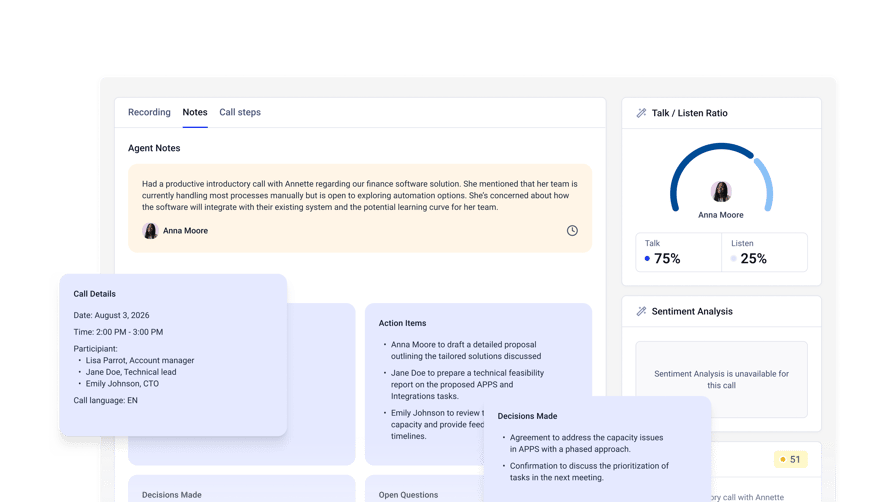Click Anna Moore name in agent note
Image resolution: width=894 pixels, height=502 pixels.
[185, 230]
